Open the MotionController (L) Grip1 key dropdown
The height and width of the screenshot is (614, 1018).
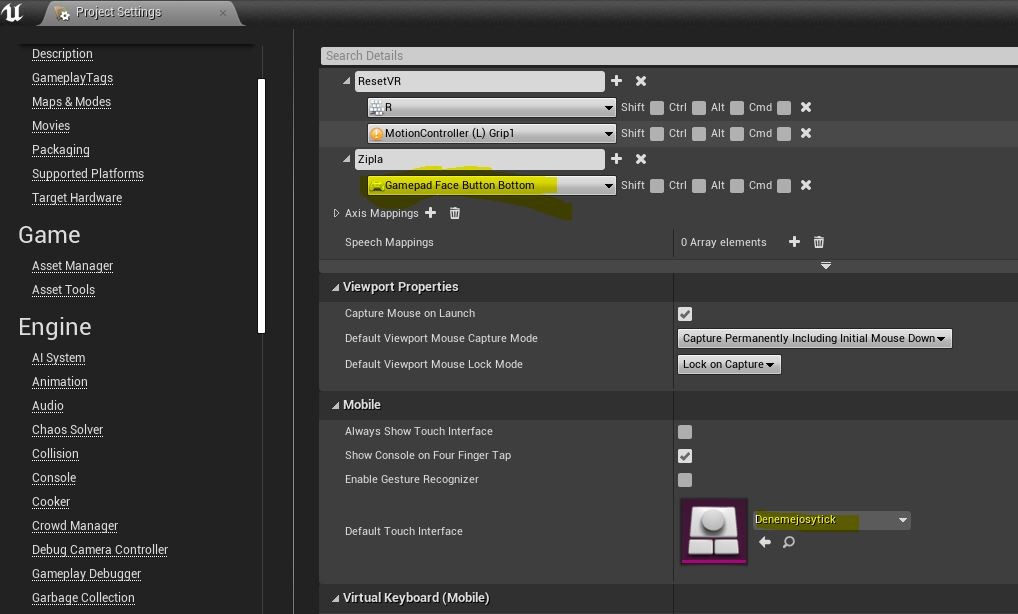491,133
